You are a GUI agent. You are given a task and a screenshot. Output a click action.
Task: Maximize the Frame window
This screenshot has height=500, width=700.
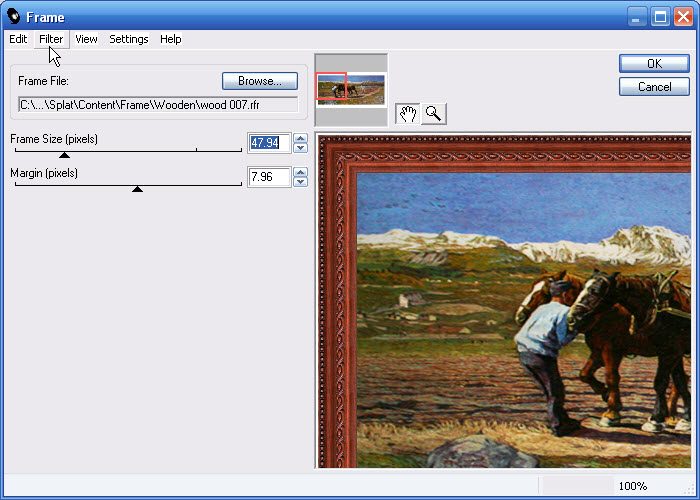(x=660, y=17)
